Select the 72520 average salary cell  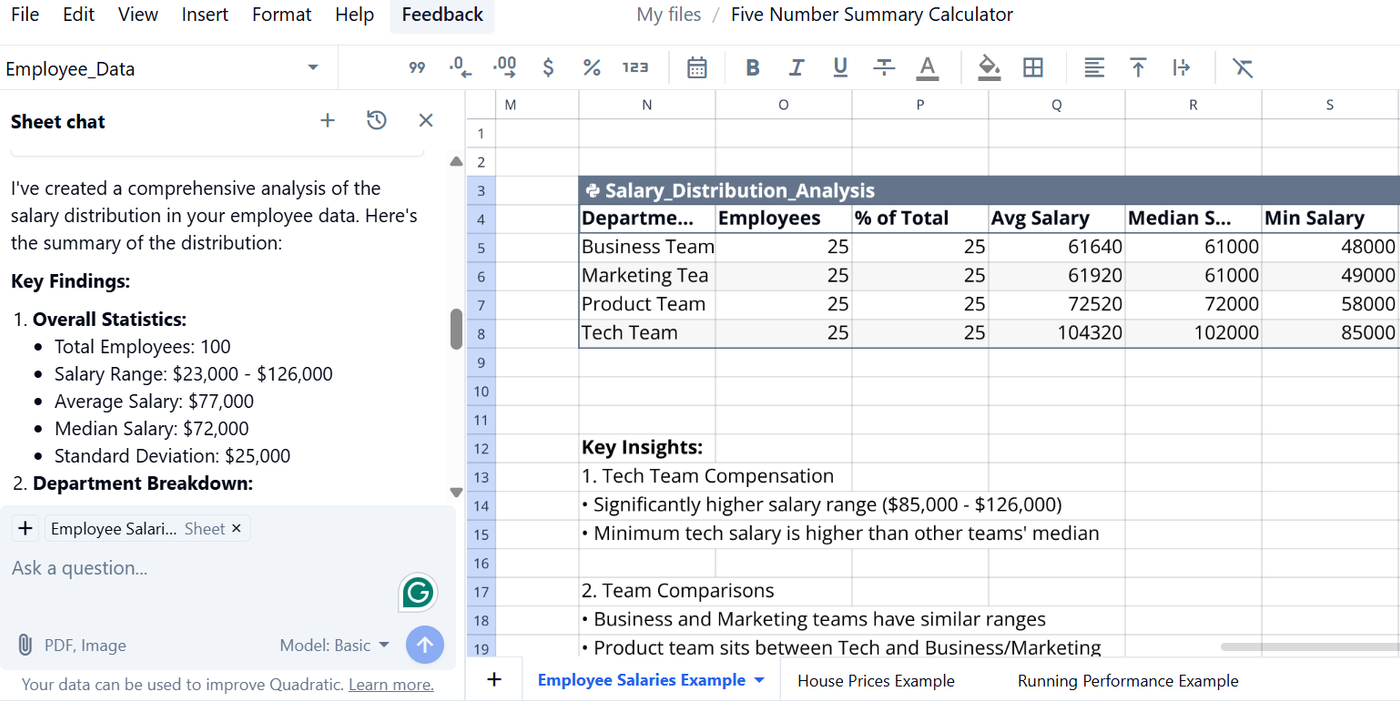(1057, 304)
